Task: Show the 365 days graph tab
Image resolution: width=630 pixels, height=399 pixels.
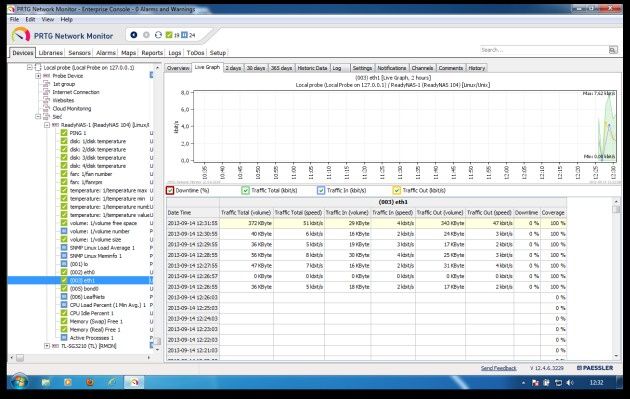Action: 281,68
